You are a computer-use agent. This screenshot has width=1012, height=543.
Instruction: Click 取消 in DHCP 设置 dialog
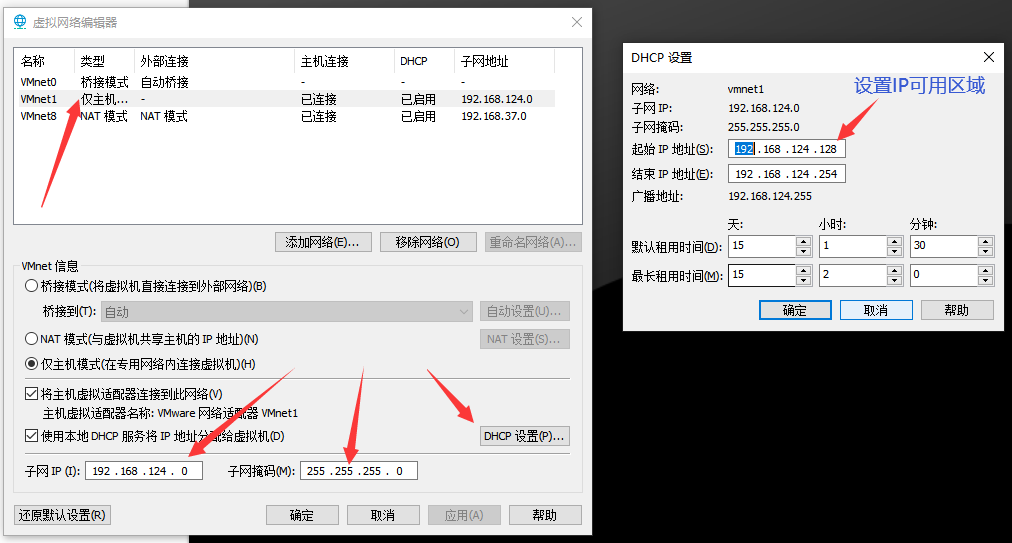876,310
